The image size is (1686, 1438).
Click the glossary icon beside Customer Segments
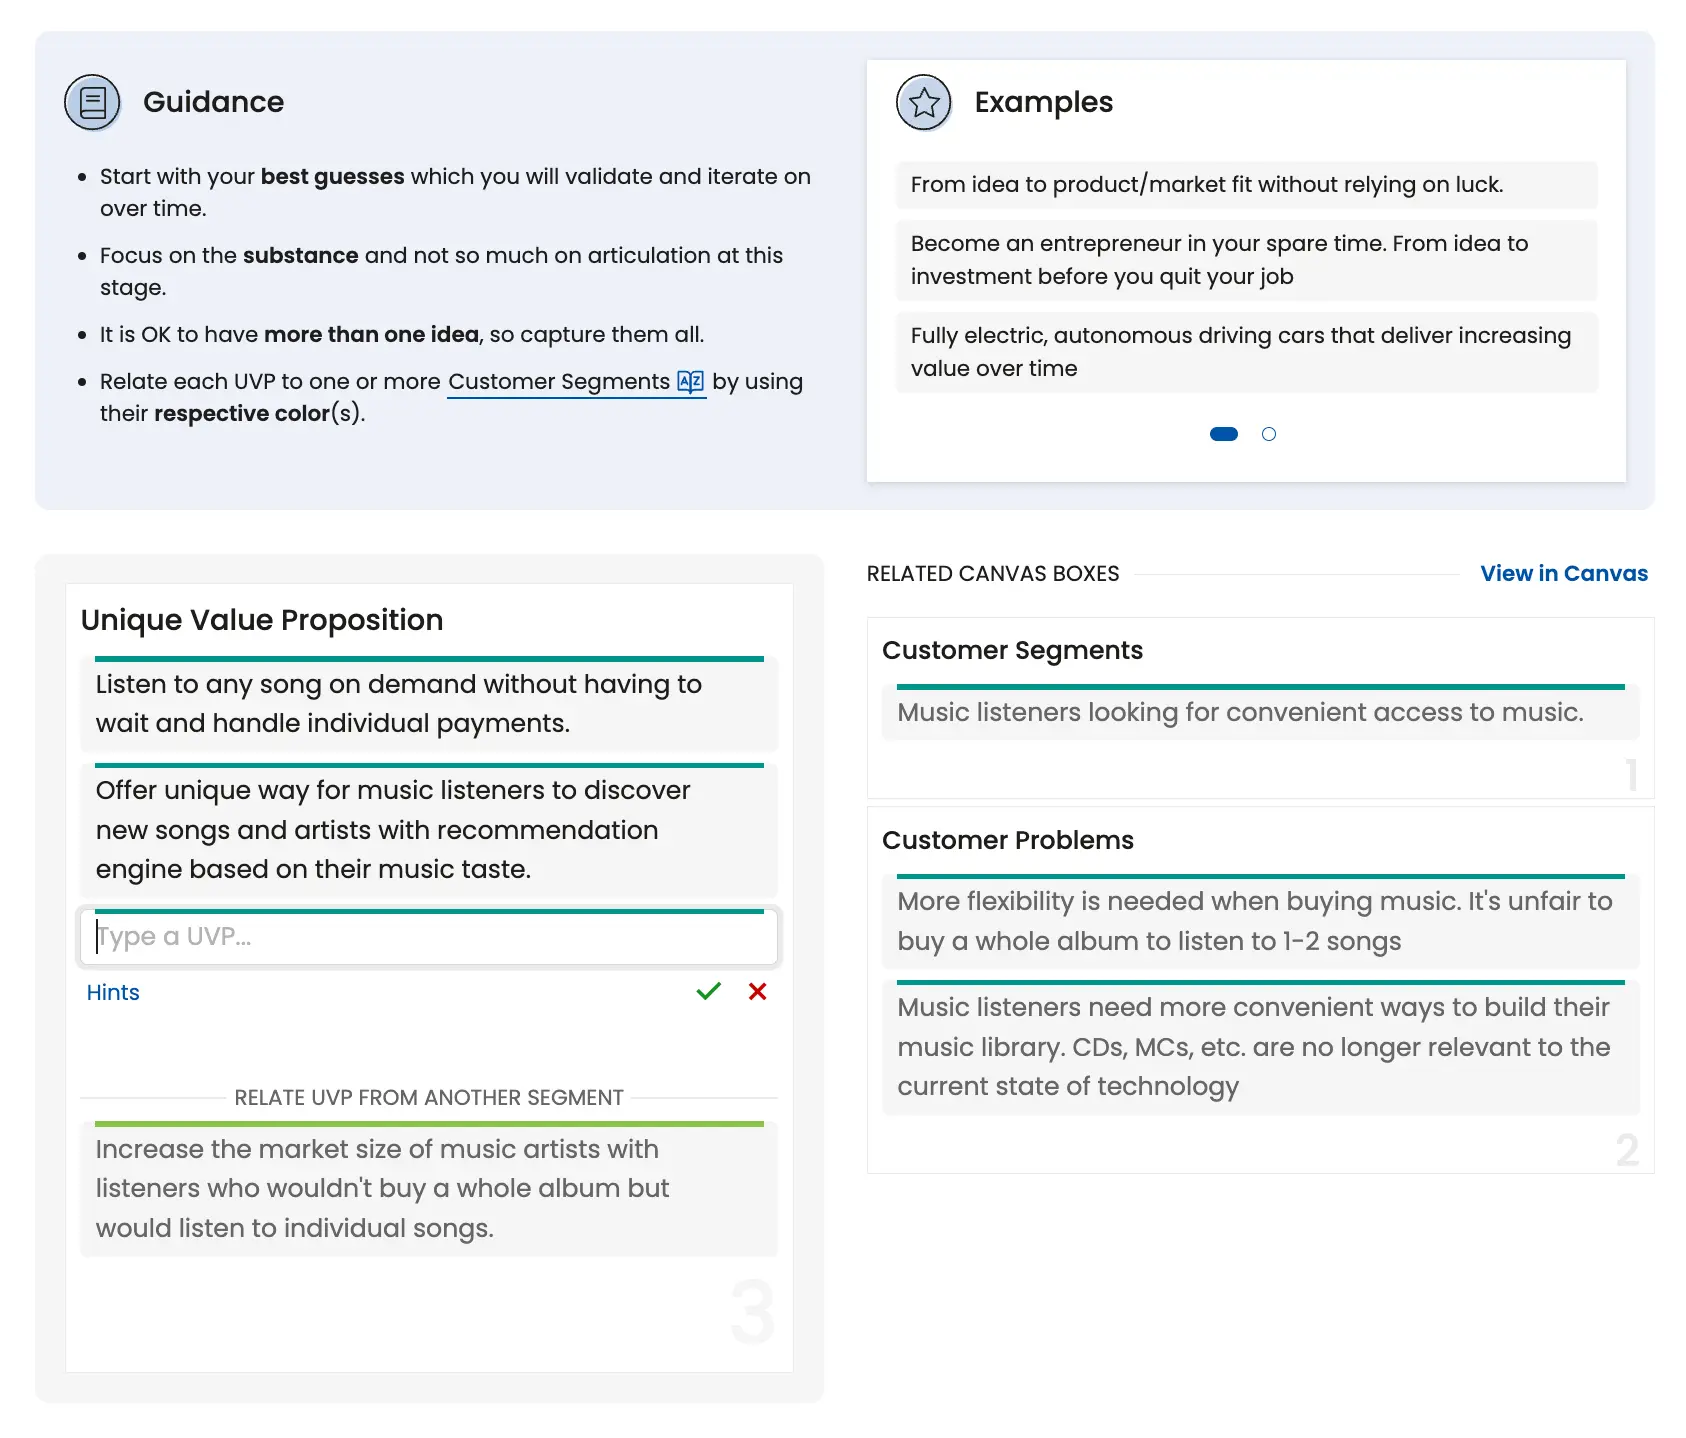pyautogui.click(x=690, y=381)
